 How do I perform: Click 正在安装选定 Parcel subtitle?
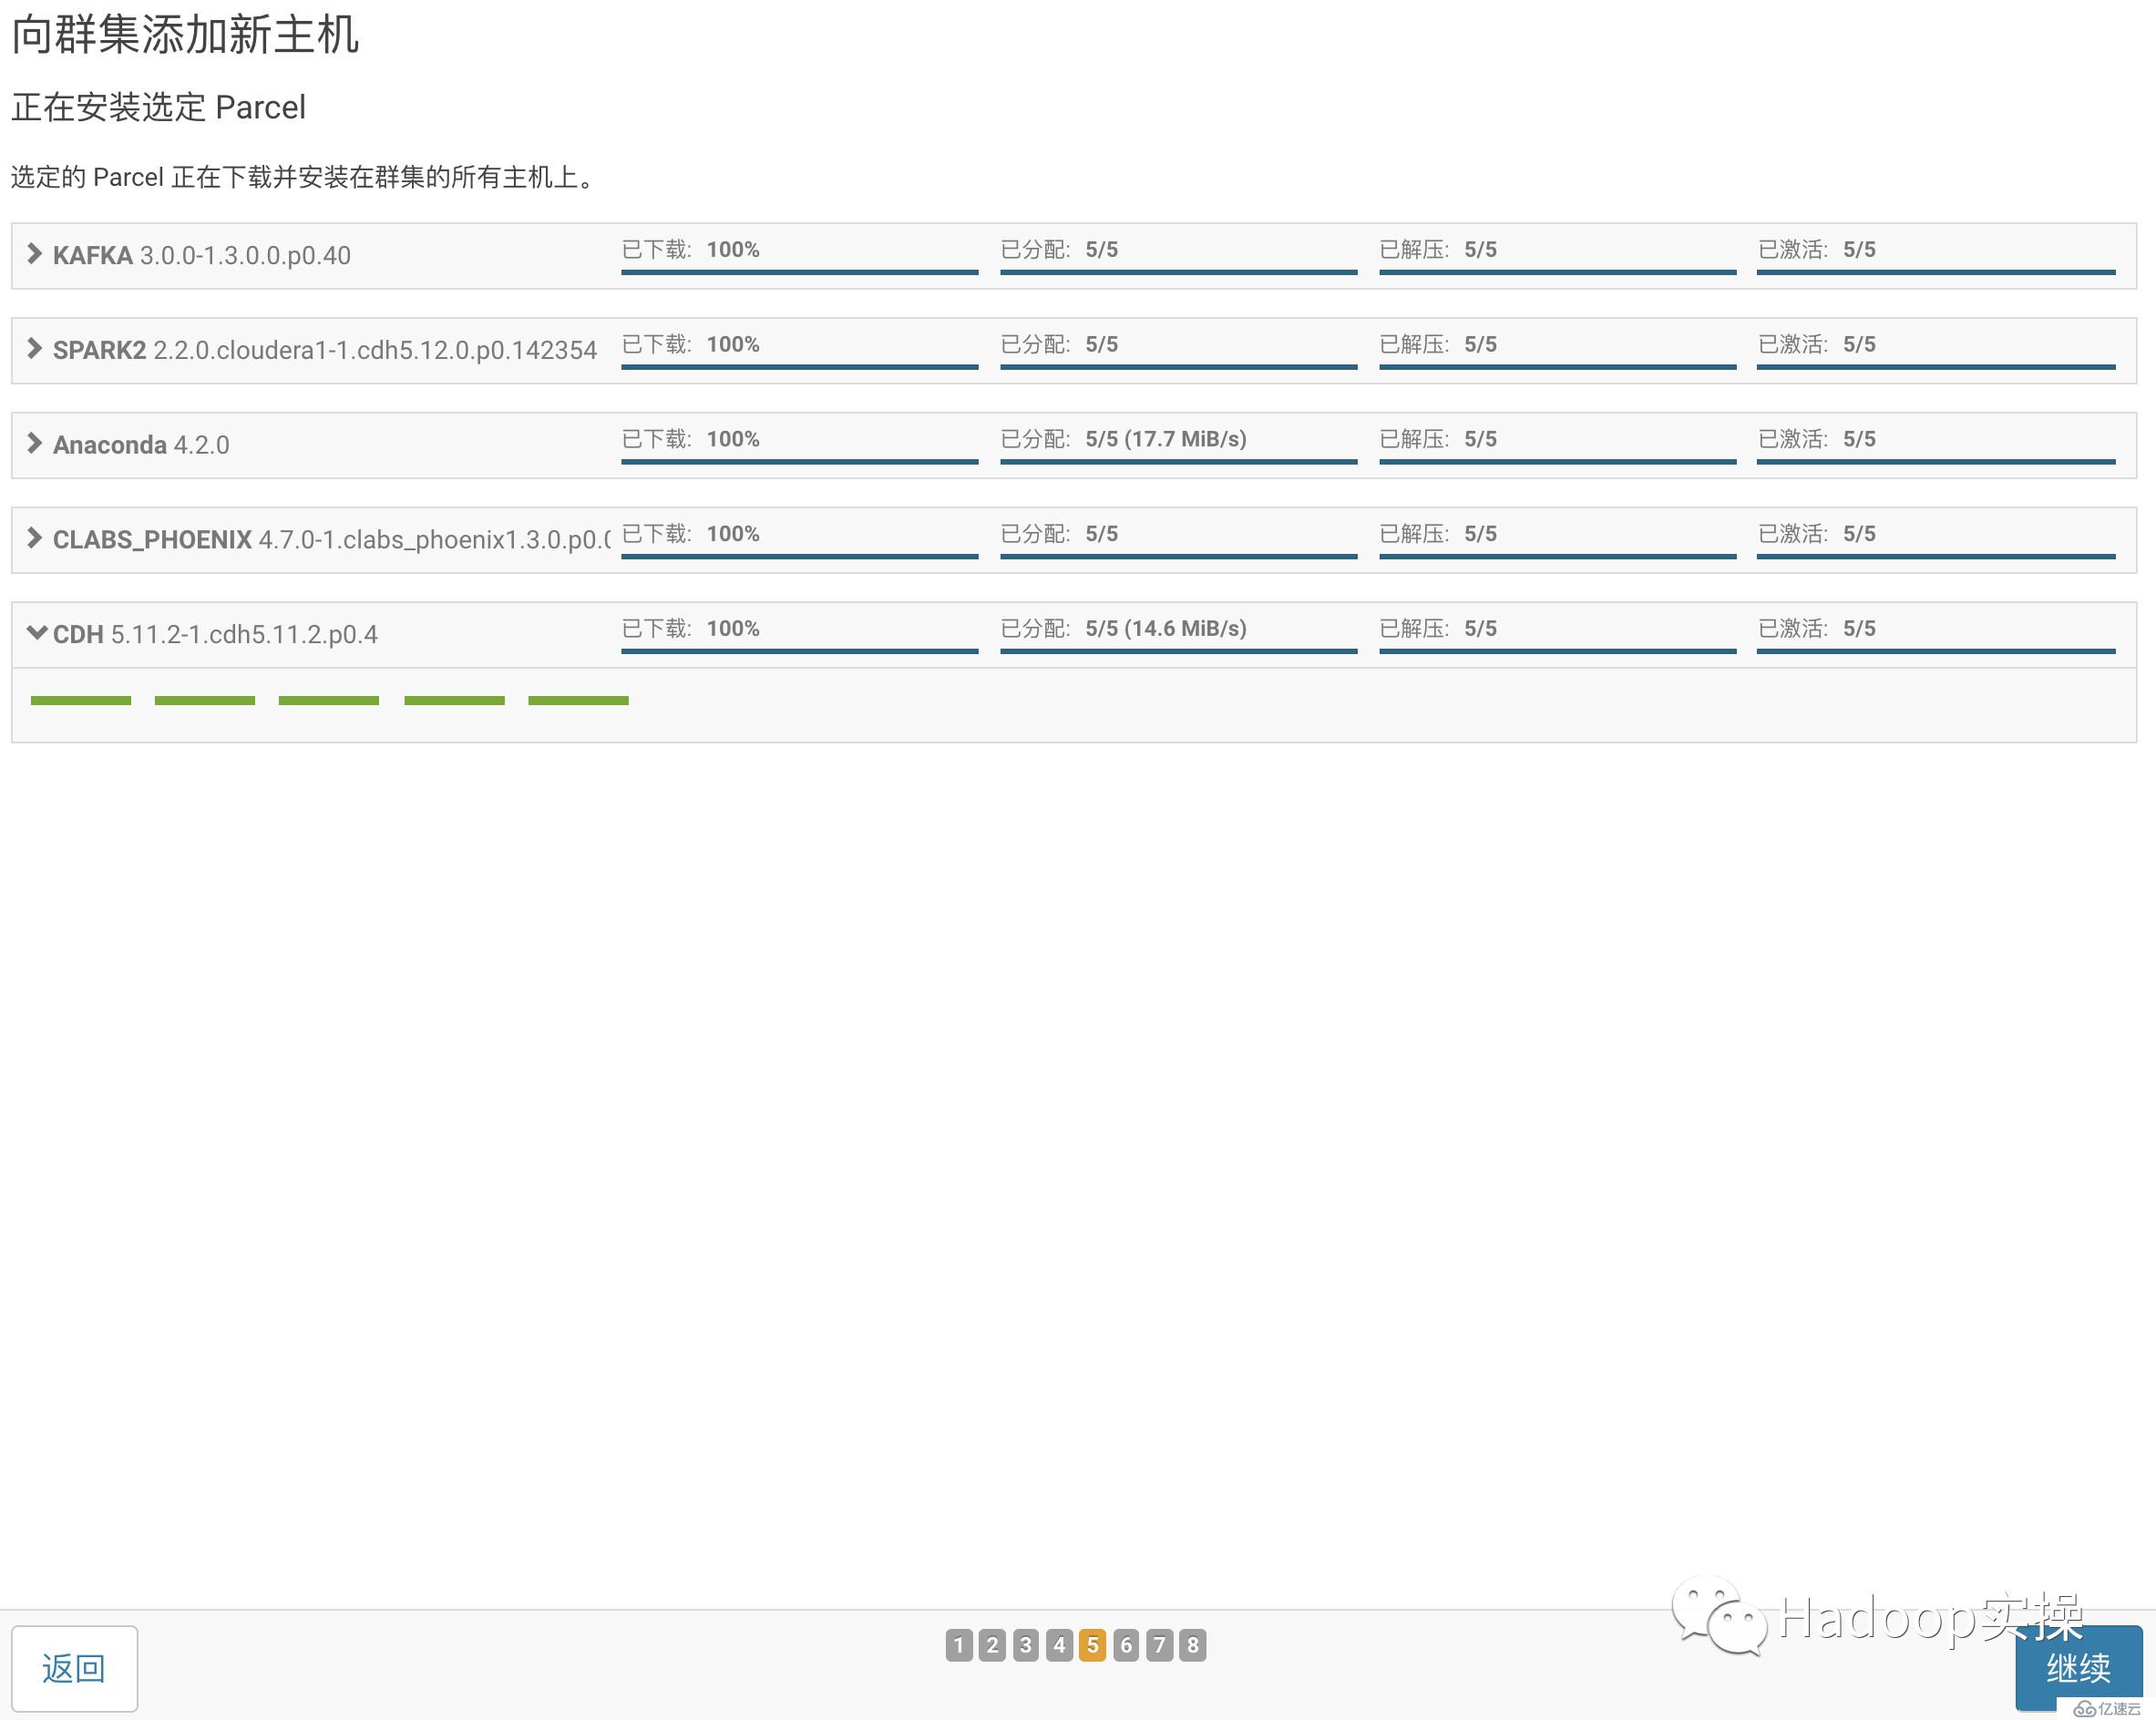tap(158, 107)
